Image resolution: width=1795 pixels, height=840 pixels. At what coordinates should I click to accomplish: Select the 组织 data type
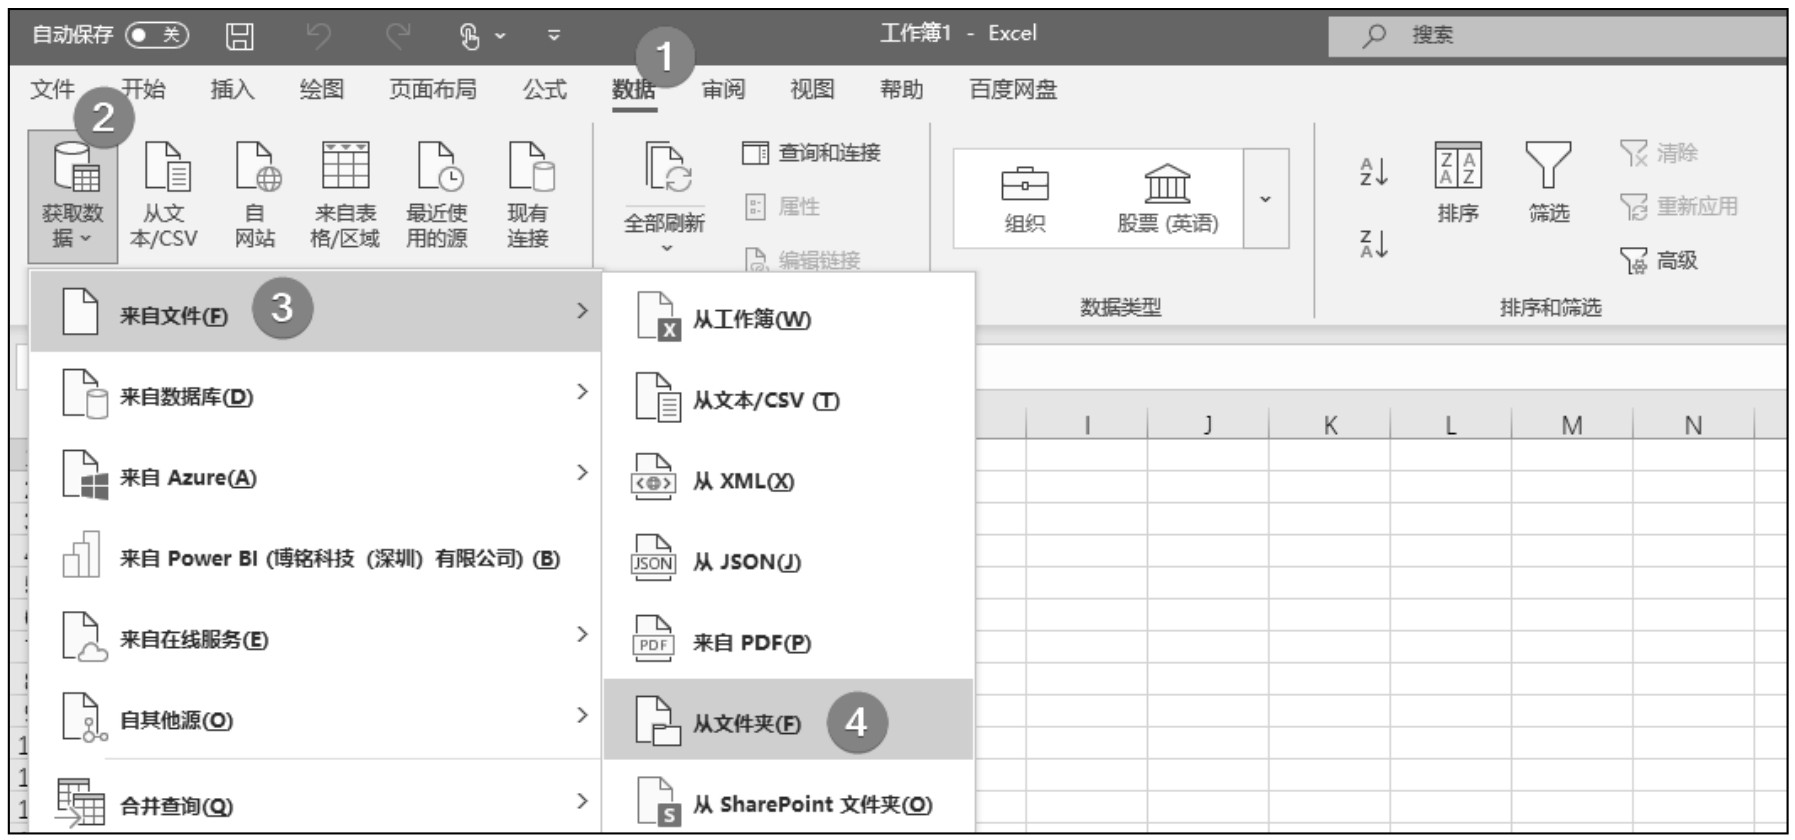(1025, 199)
